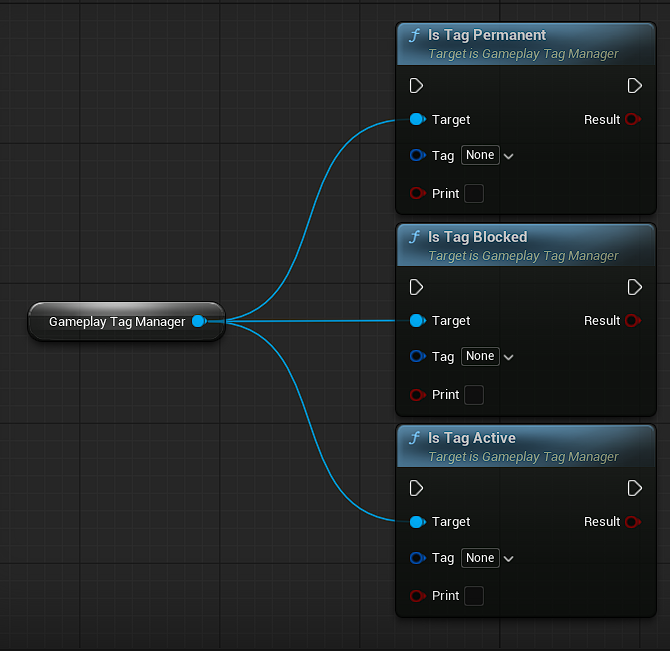Image resolution: width=670 pixels, height=651 pixels.
Task: Click output execution pin on Is Tag Active
Action: 634,488
